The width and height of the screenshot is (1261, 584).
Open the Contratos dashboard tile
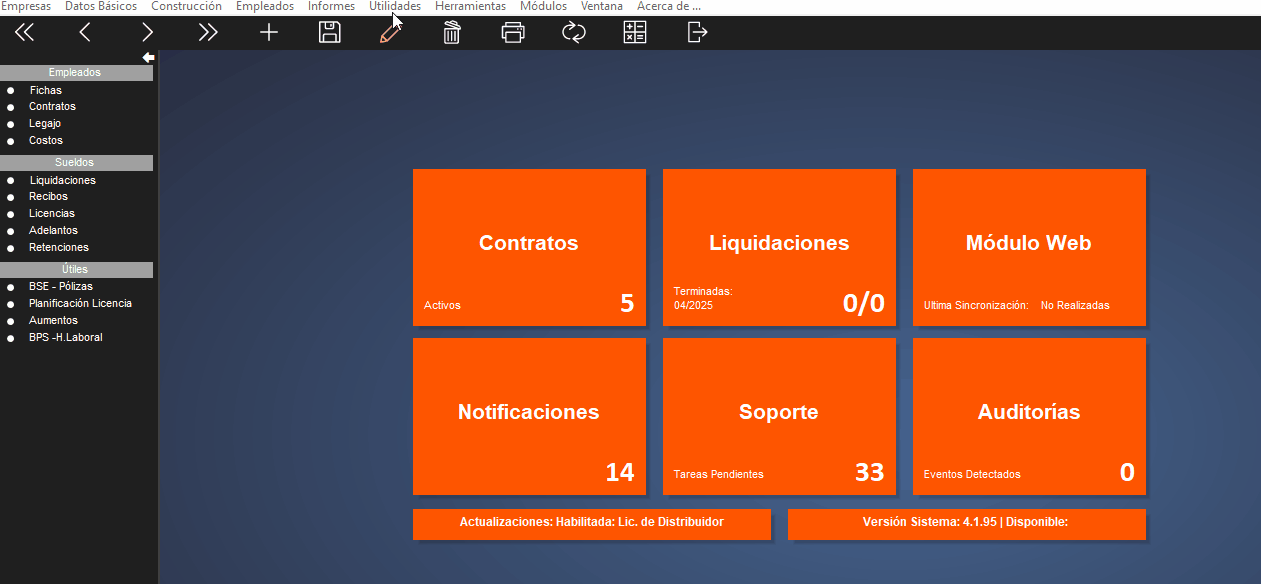click(529, 247)
